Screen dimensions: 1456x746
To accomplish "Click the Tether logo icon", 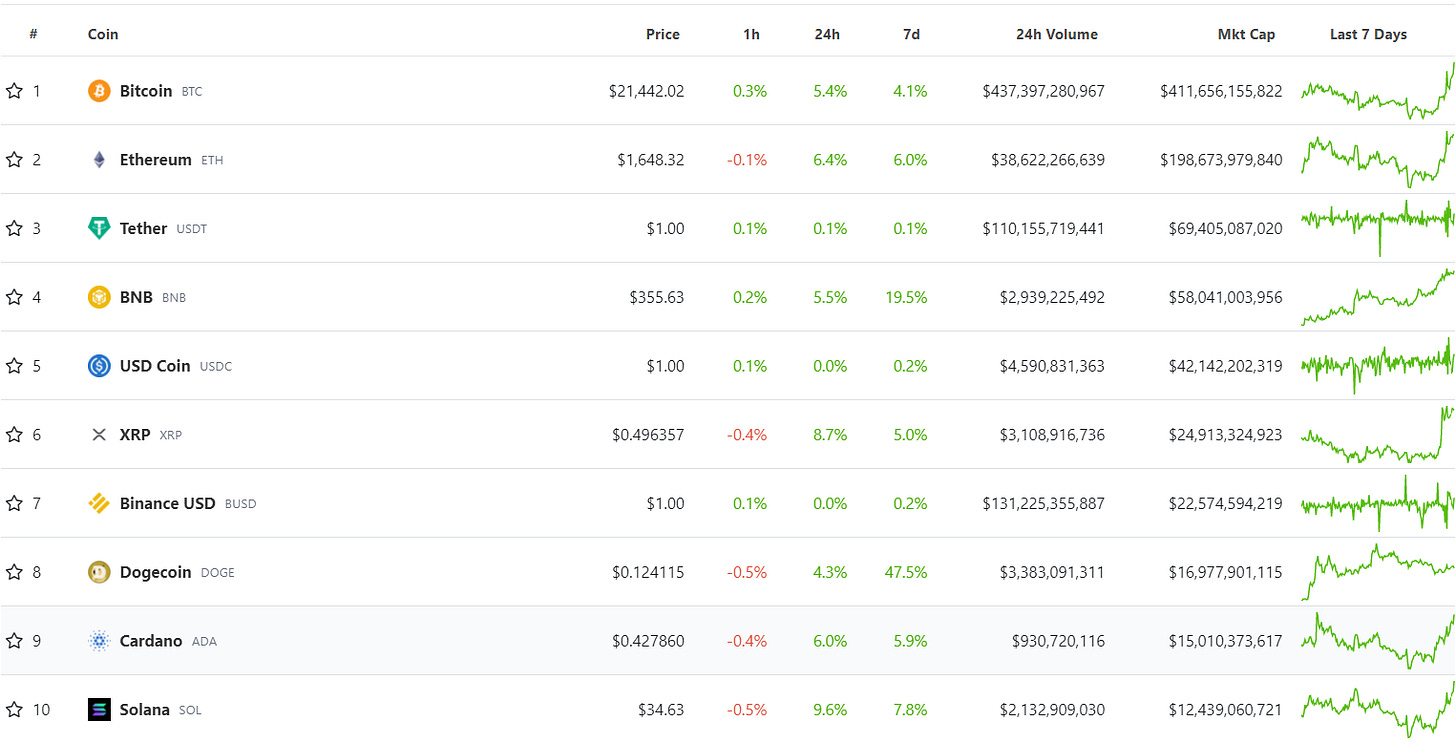I will [99, 229].
